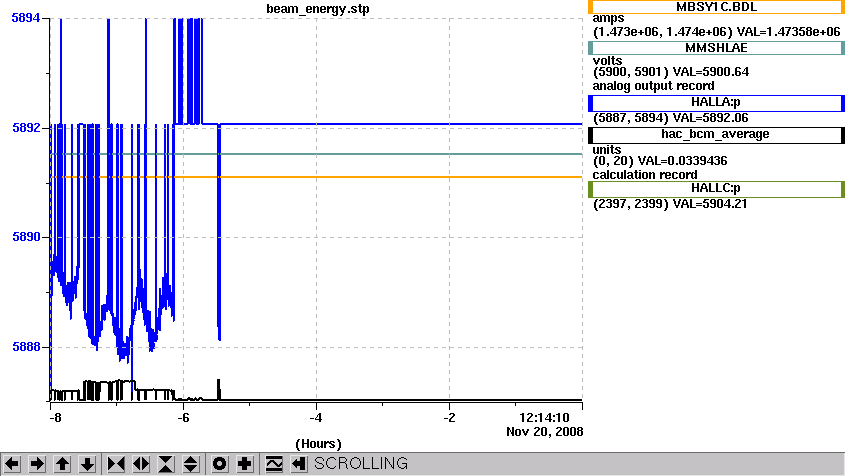The width and height of the screenshot is (845, 476).
Task: Click the 'amps' units label
Action: tap(608, 18)
